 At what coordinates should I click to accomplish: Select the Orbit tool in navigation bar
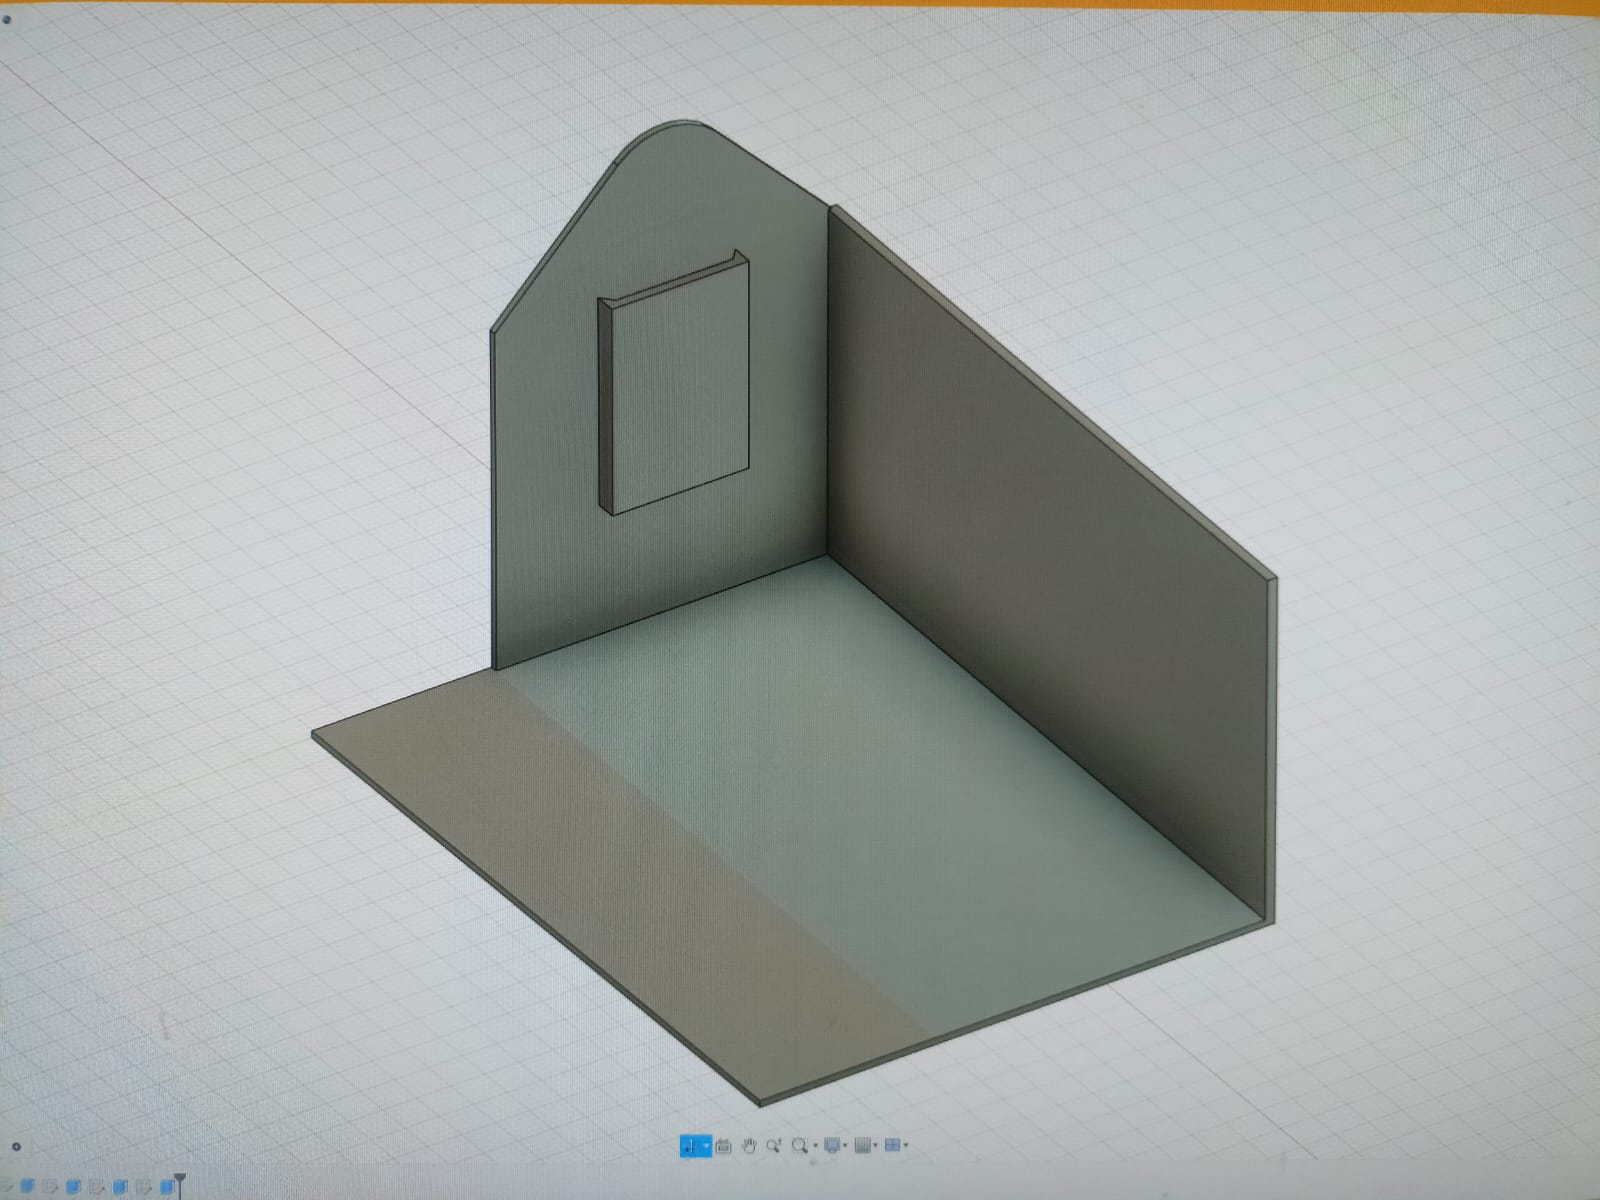691,1146
